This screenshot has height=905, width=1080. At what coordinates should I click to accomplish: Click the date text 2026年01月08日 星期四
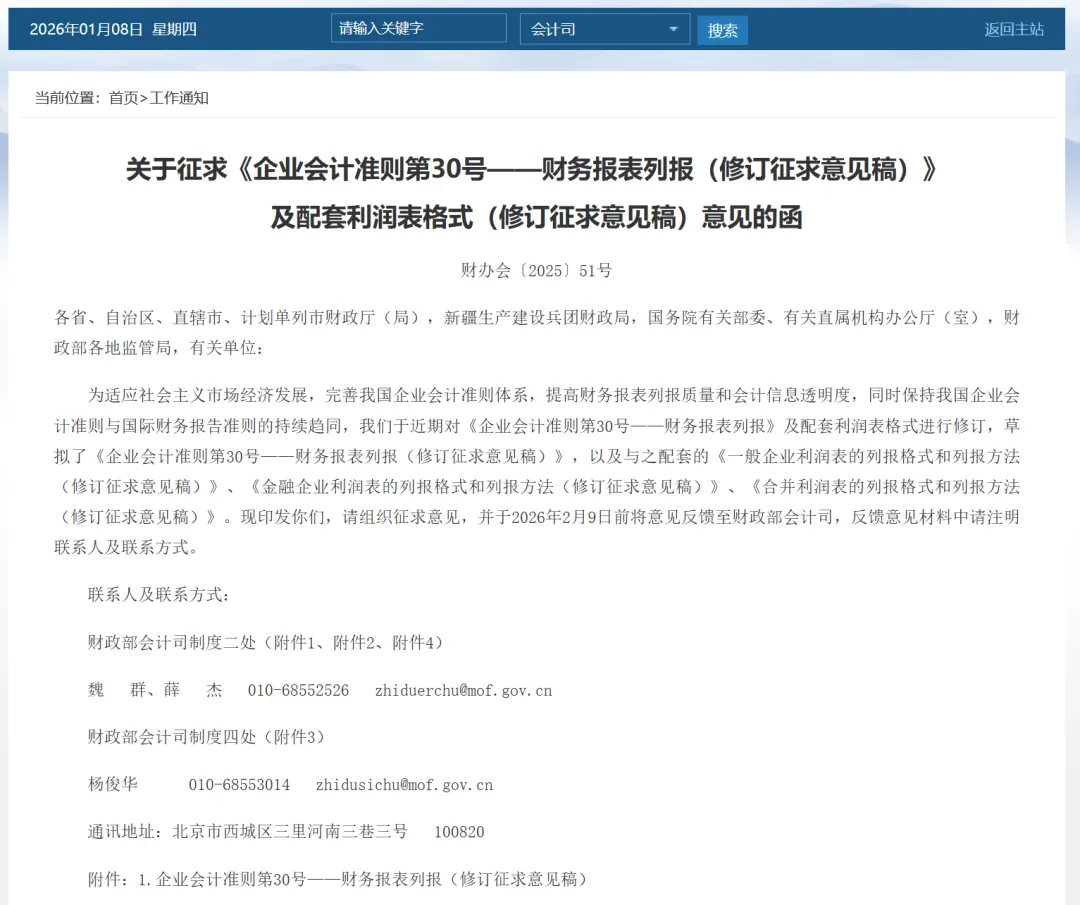113,29
